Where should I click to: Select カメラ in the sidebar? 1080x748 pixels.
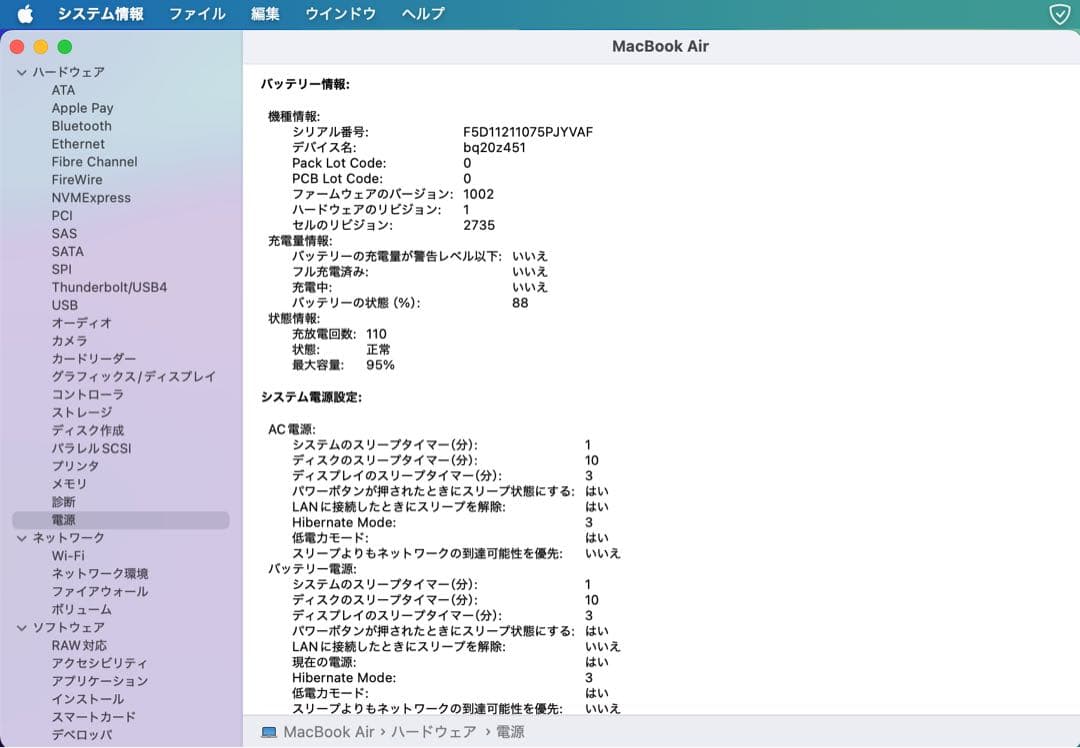point(70,341)
